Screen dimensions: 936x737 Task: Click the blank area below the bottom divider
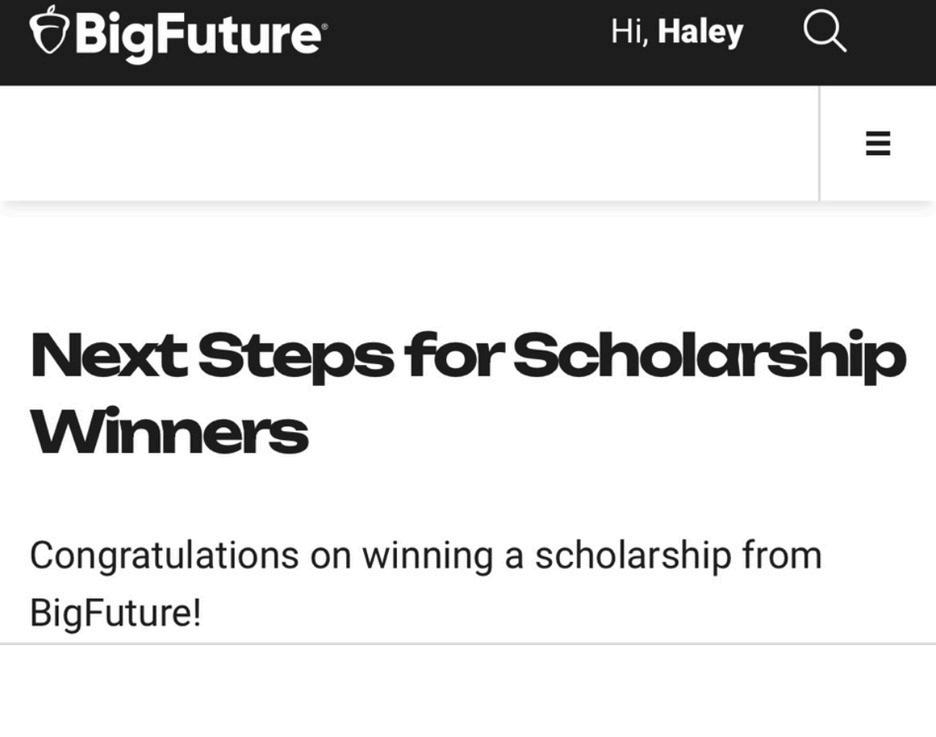[x=467, y=692]
